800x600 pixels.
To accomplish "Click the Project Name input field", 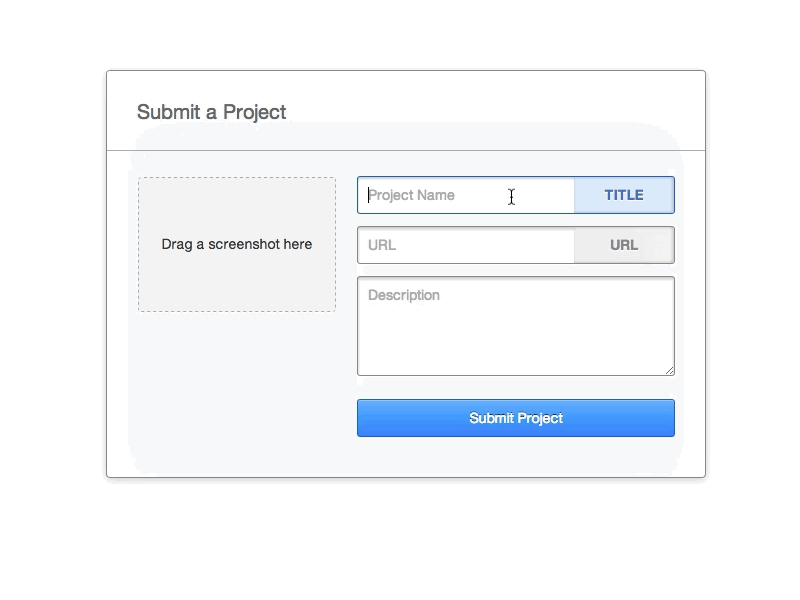I will pyautogui.click(x=466, y=195).
